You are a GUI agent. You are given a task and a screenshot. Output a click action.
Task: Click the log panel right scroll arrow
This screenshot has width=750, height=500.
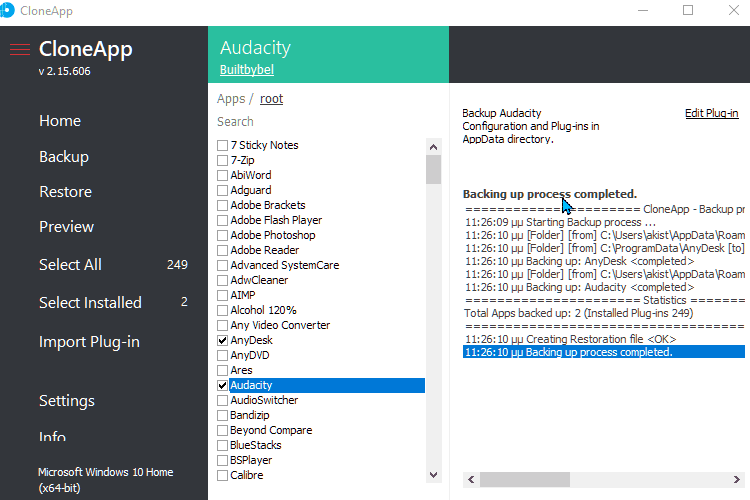(737, 479)
